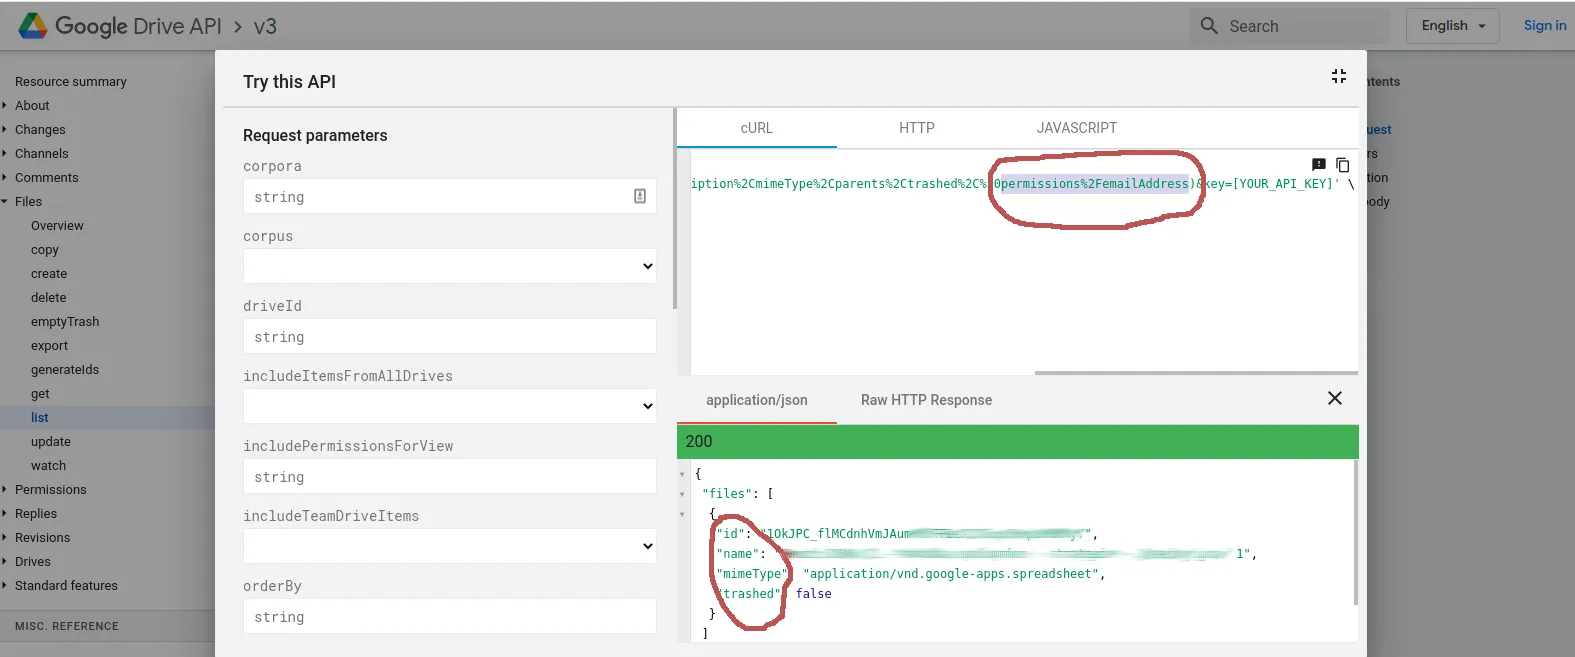Click the Google Drive logo icon
Image resolution: width=1575 pixels, height=657 pixels.
coord(33,26)
